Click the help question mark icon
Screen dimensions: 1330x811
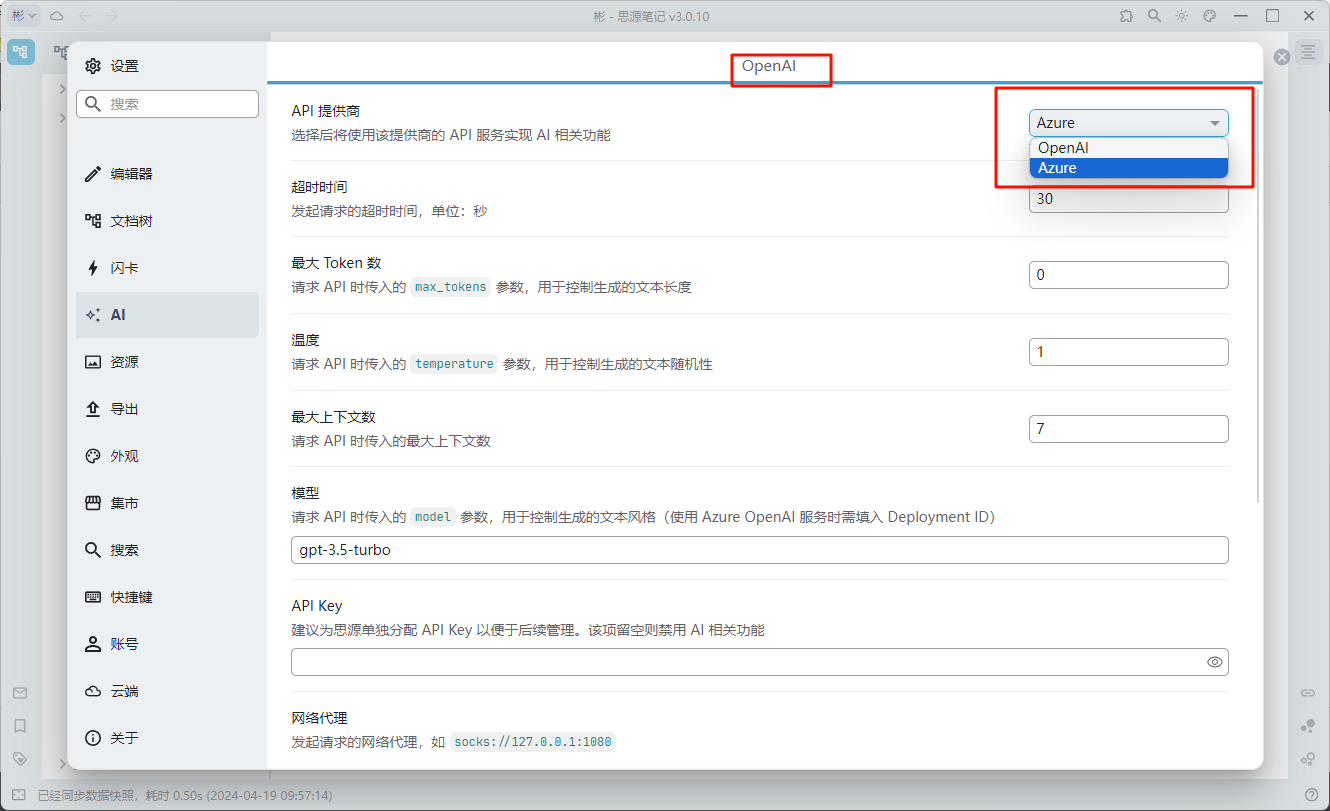(1312, 795)
